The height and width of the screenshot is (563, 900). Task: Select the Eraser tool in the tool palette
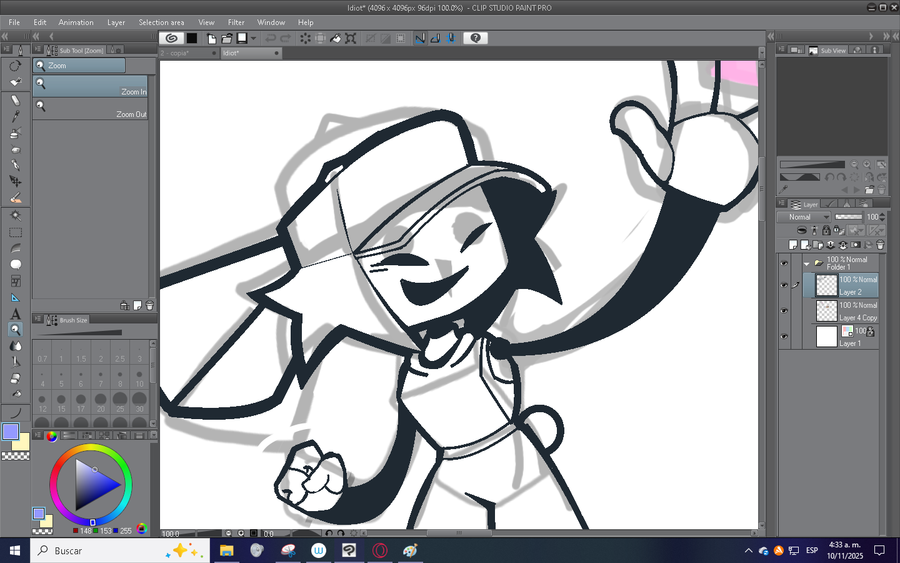coord(15,100)
